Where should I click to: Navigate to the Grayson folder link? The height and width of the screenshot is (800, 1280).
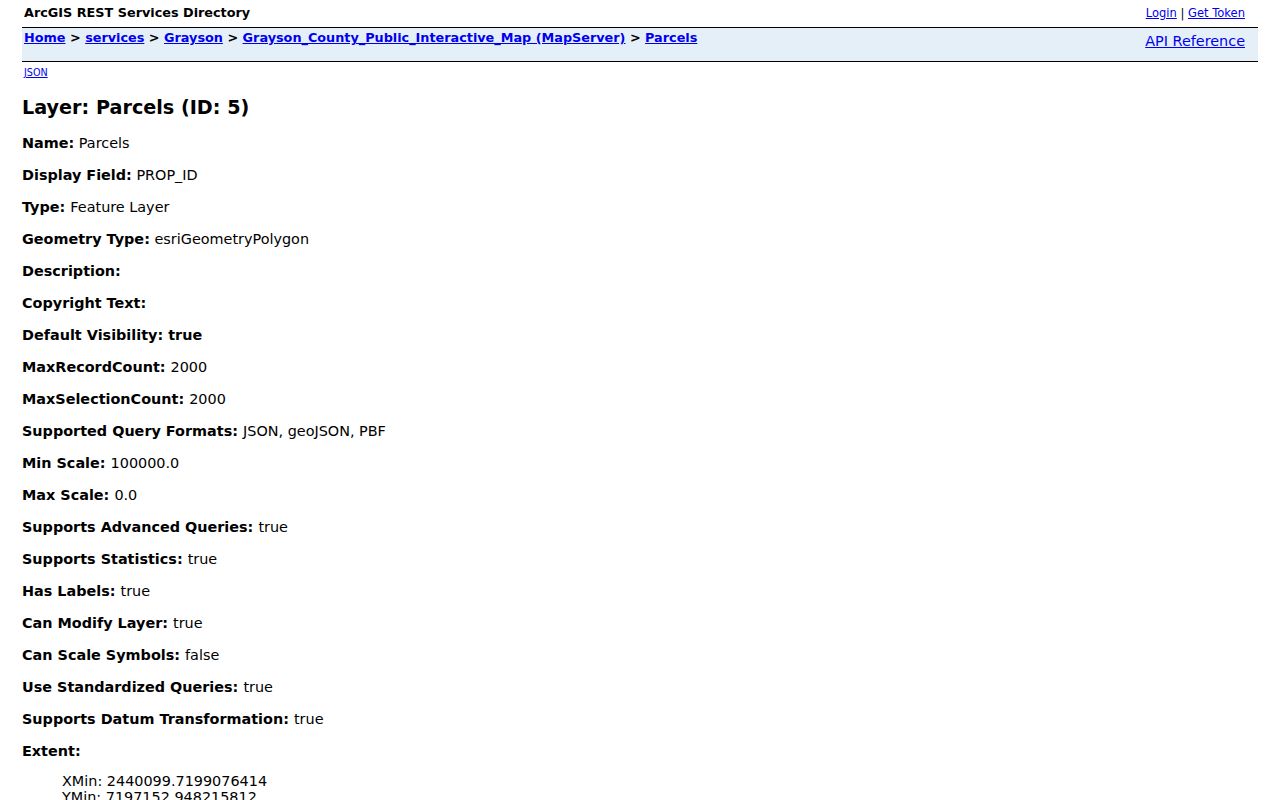point(193,38)
